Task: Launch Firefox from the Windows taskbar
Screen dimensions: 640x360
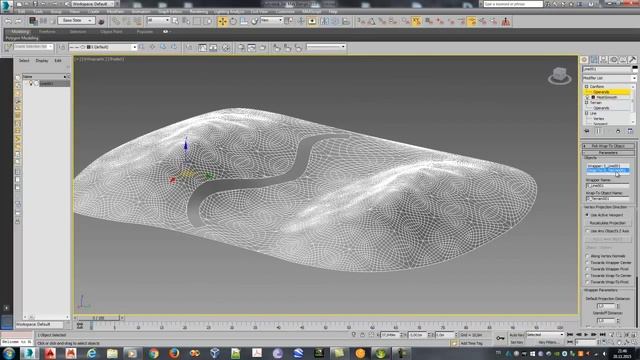Action: (x=174, y=353)
